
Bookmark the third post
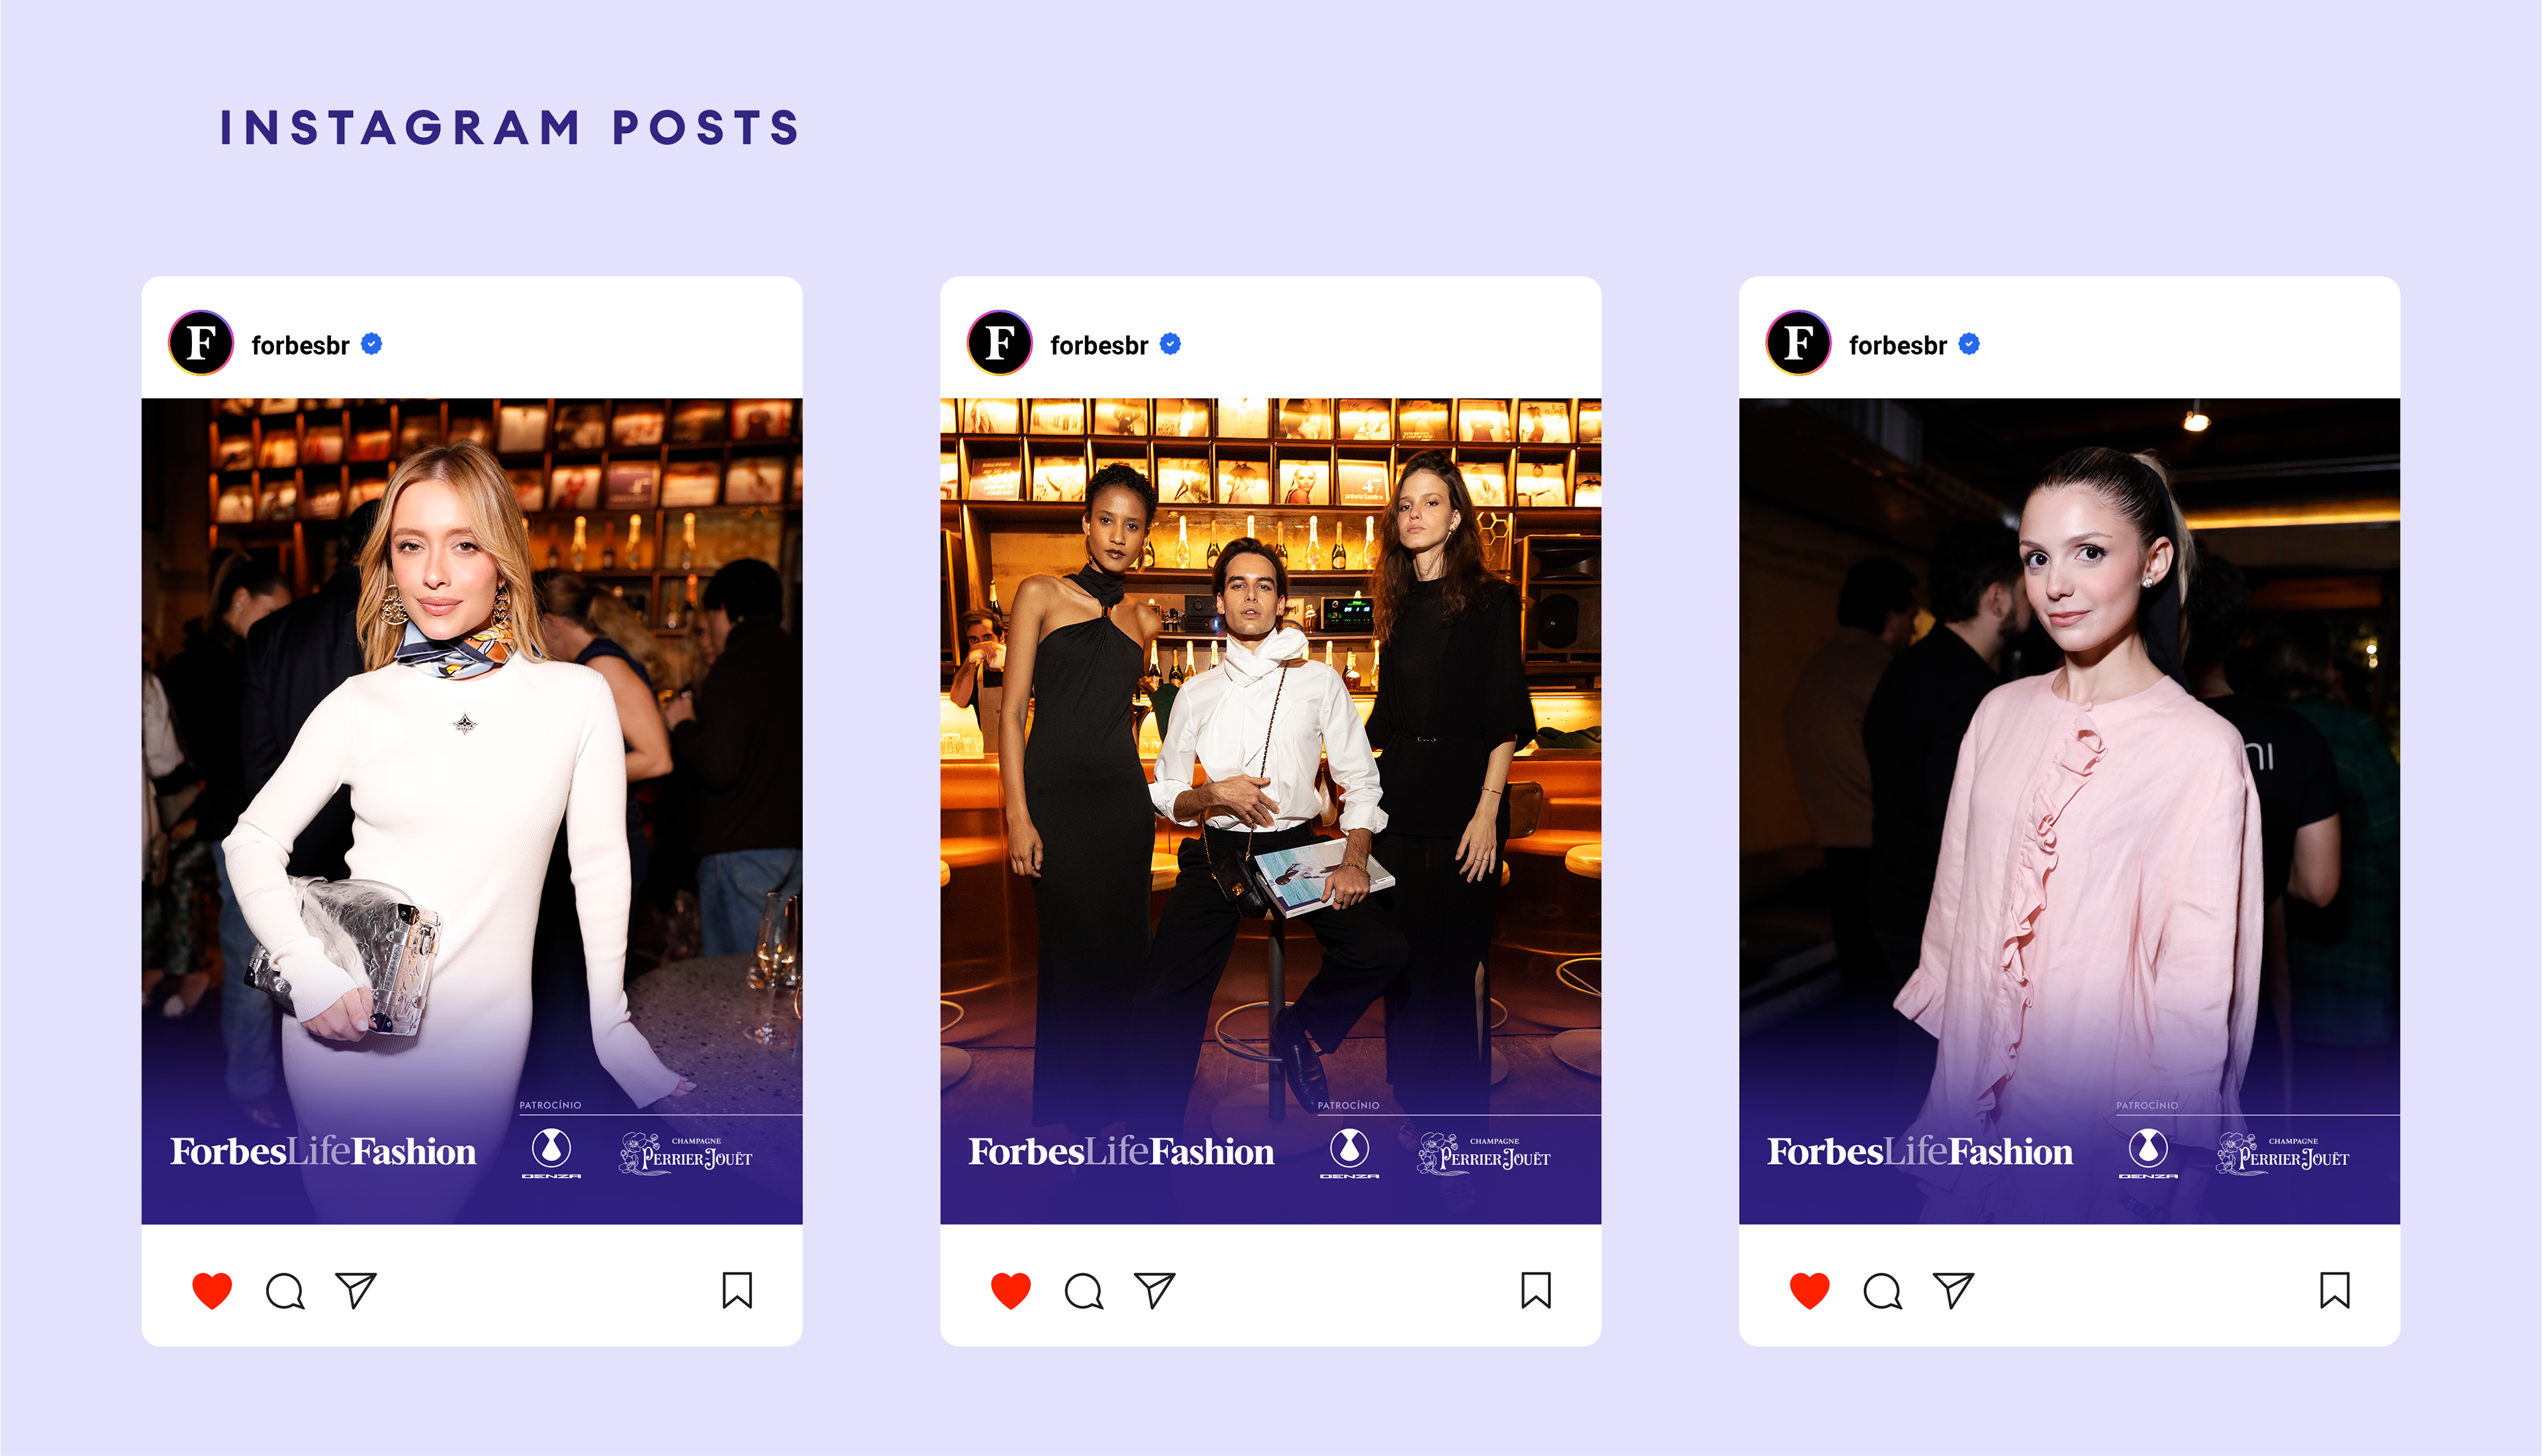coord(2335,1290)
